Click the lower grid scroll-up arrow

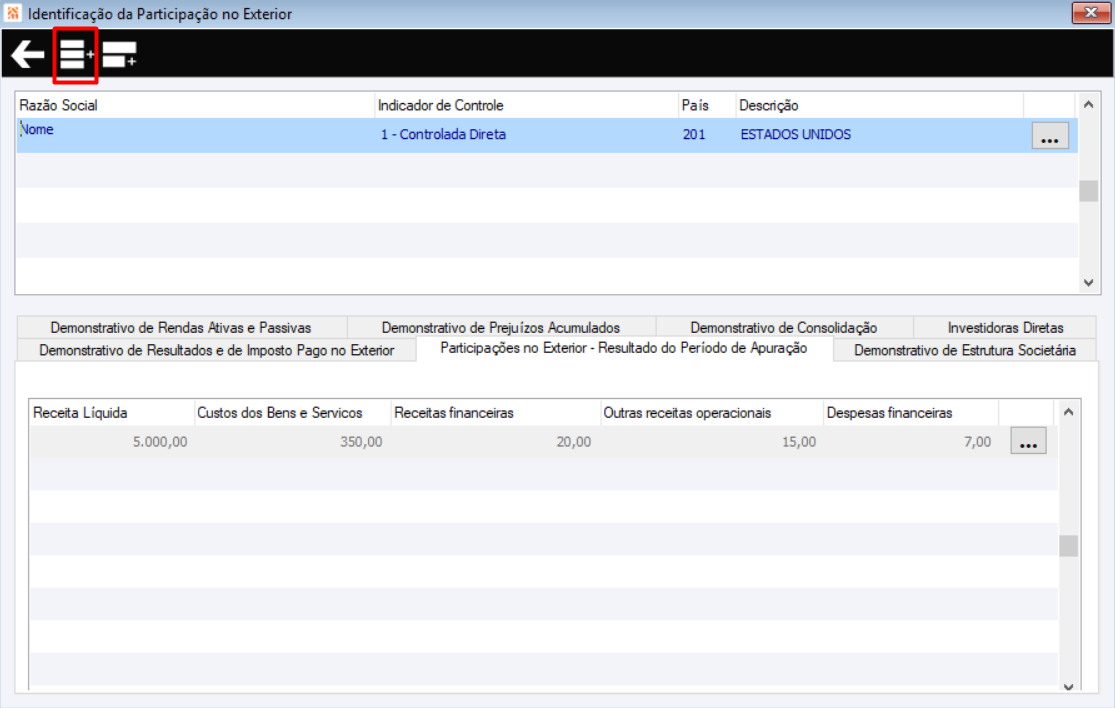pyautogui.click(x=1068, y=412)
